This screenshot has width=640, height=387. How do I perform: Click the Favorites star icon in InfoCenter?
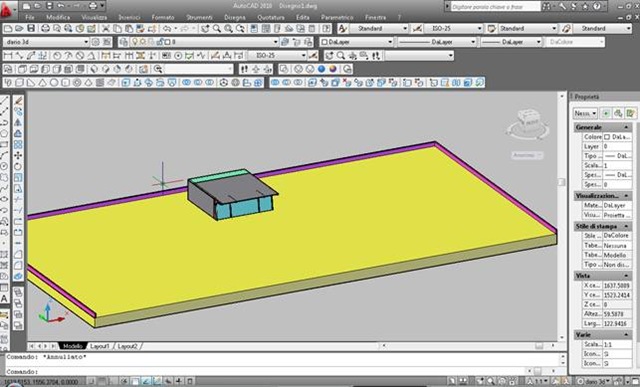tap(585, 6)
